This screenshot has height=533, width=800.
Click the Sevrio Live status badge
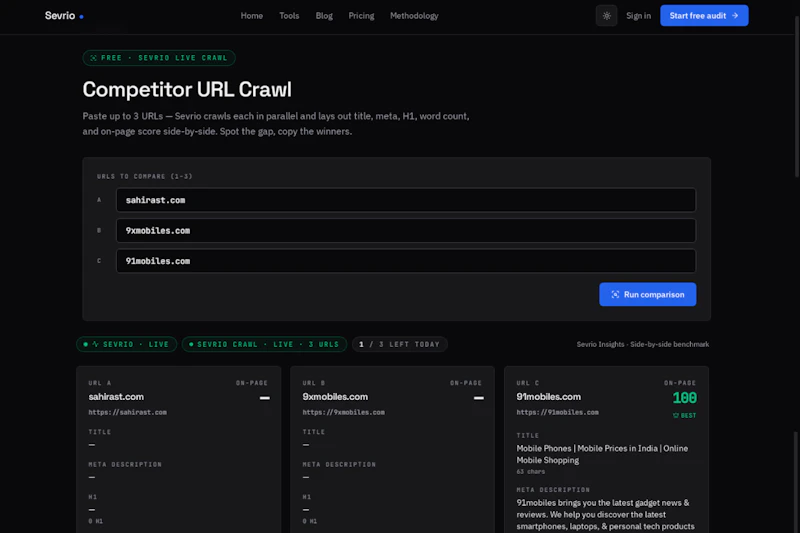(x=127, y=344)
